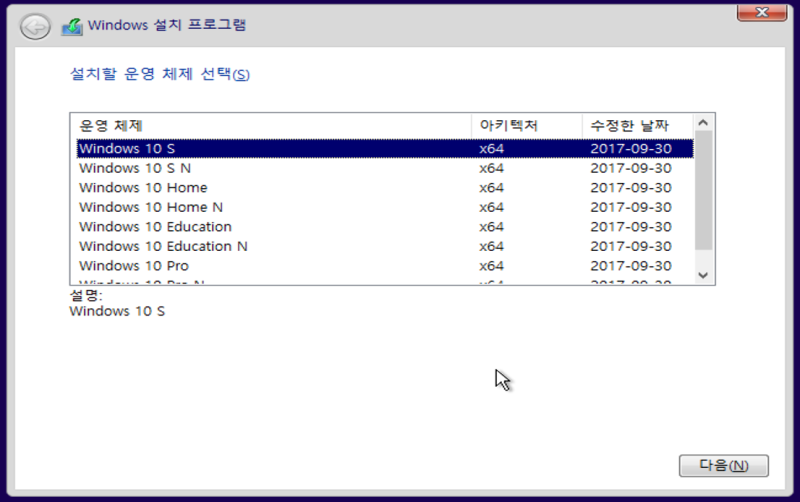Image resolution: width=800 pixels, height=502 pixels.
Task: Click the back arrow button
Action: click(35, 27)
